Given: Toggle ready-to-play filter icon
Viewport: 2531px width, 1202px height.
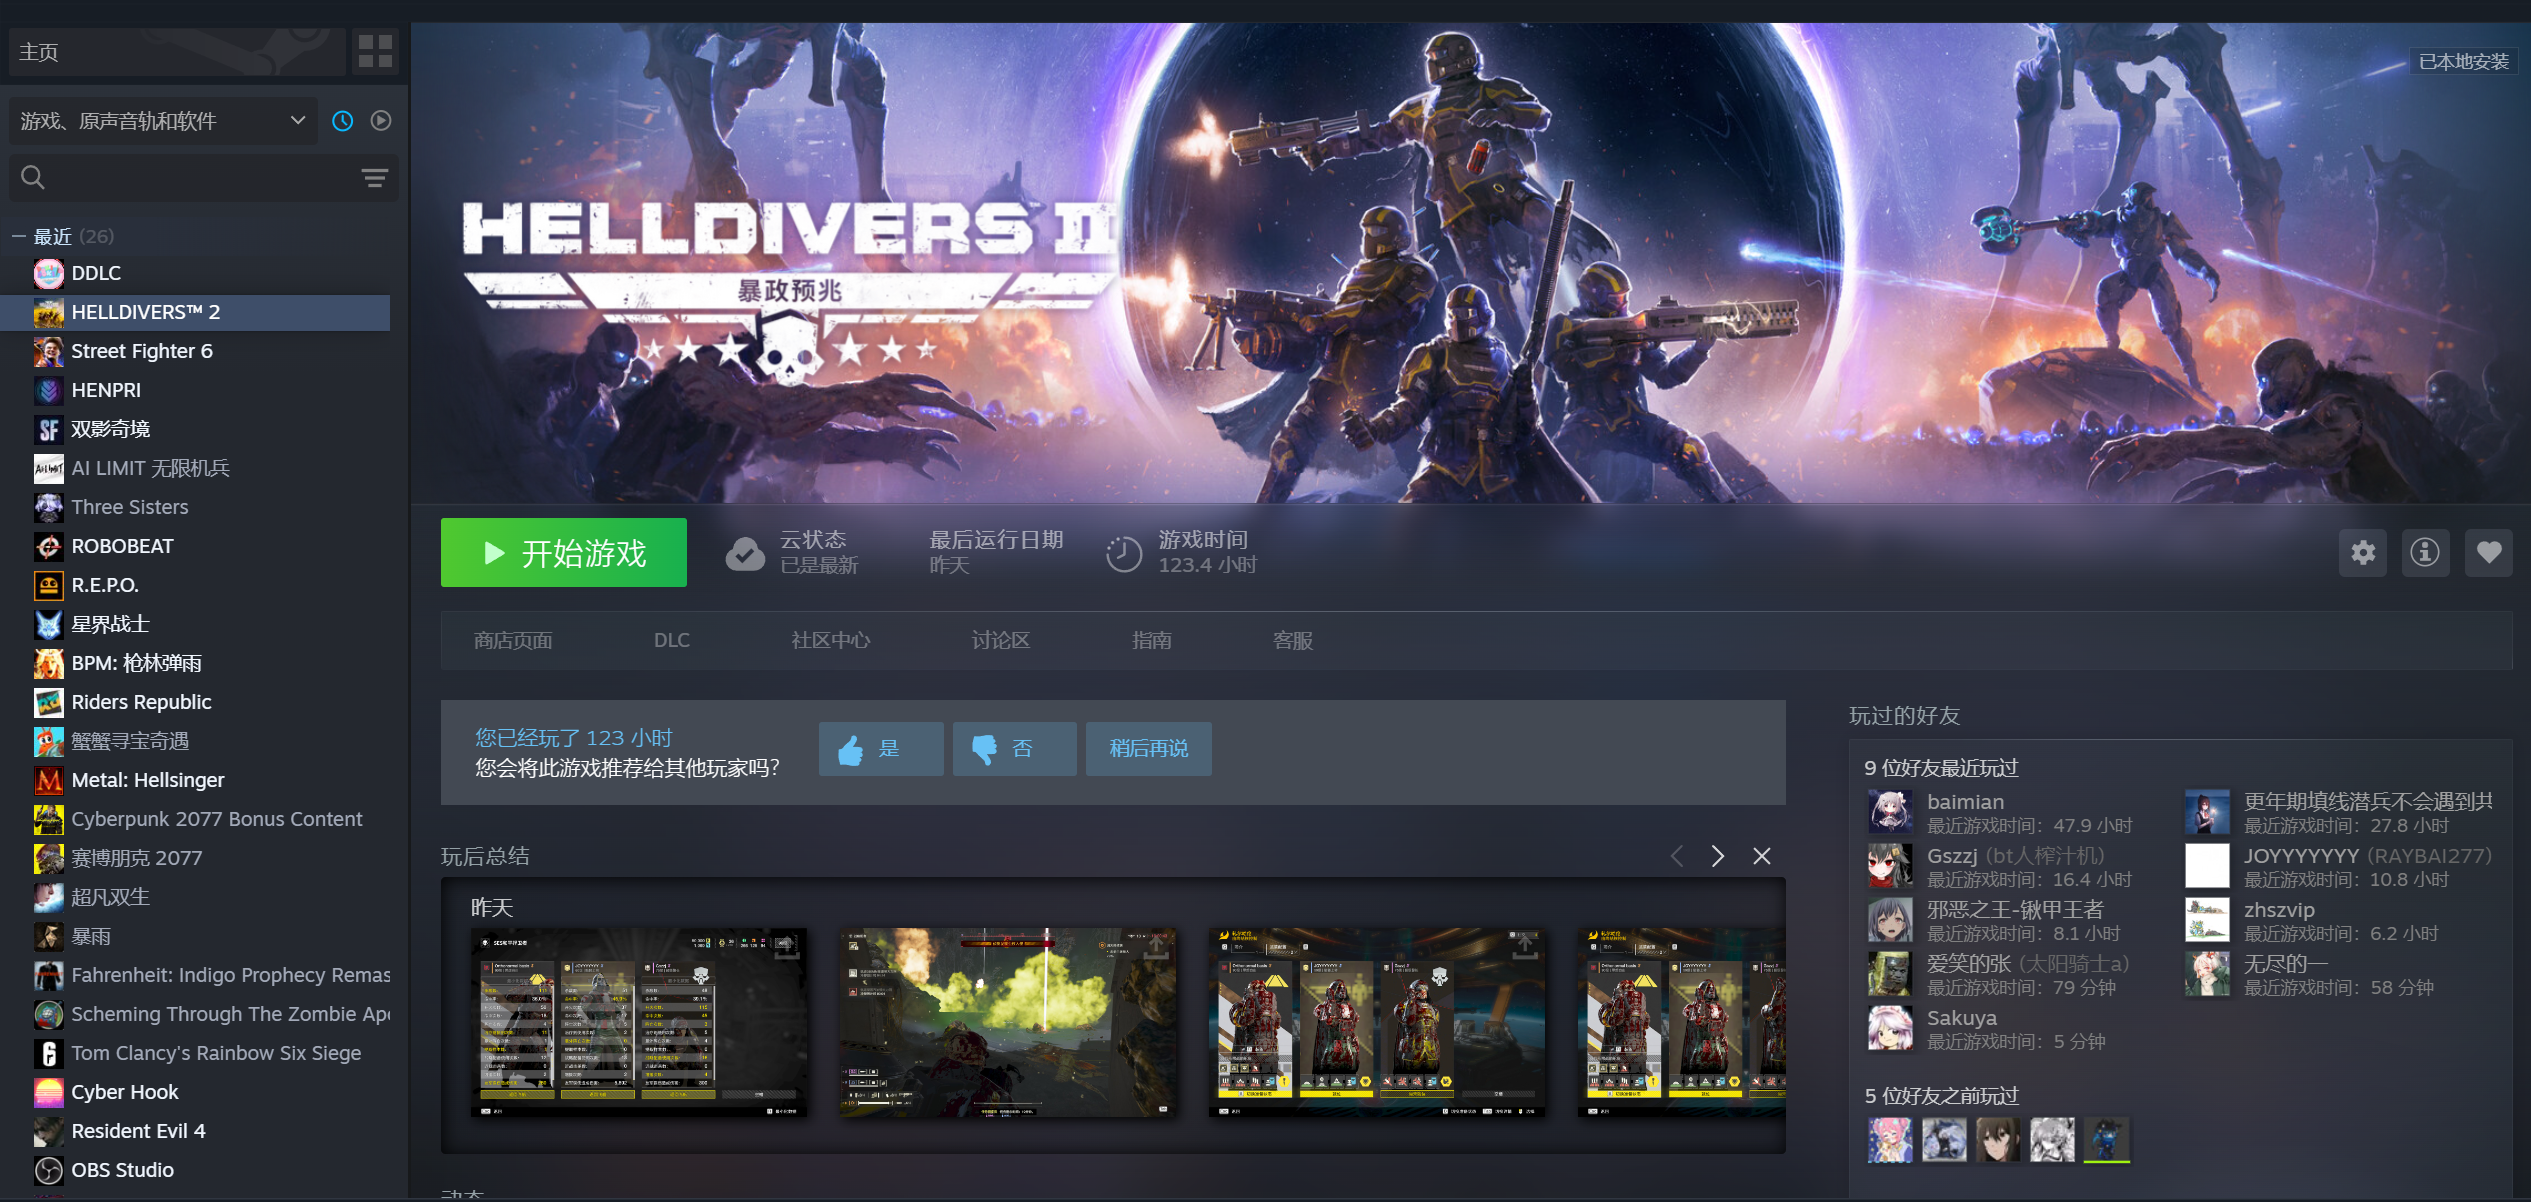Looking at the screenshot, I should click(381, 121).
